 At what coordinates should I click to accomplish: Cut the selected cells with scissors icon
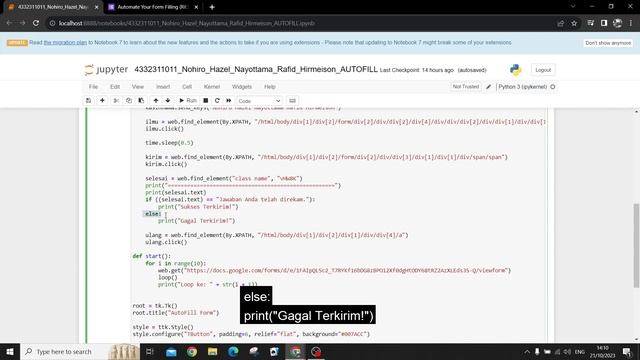[x=116, y=100]
